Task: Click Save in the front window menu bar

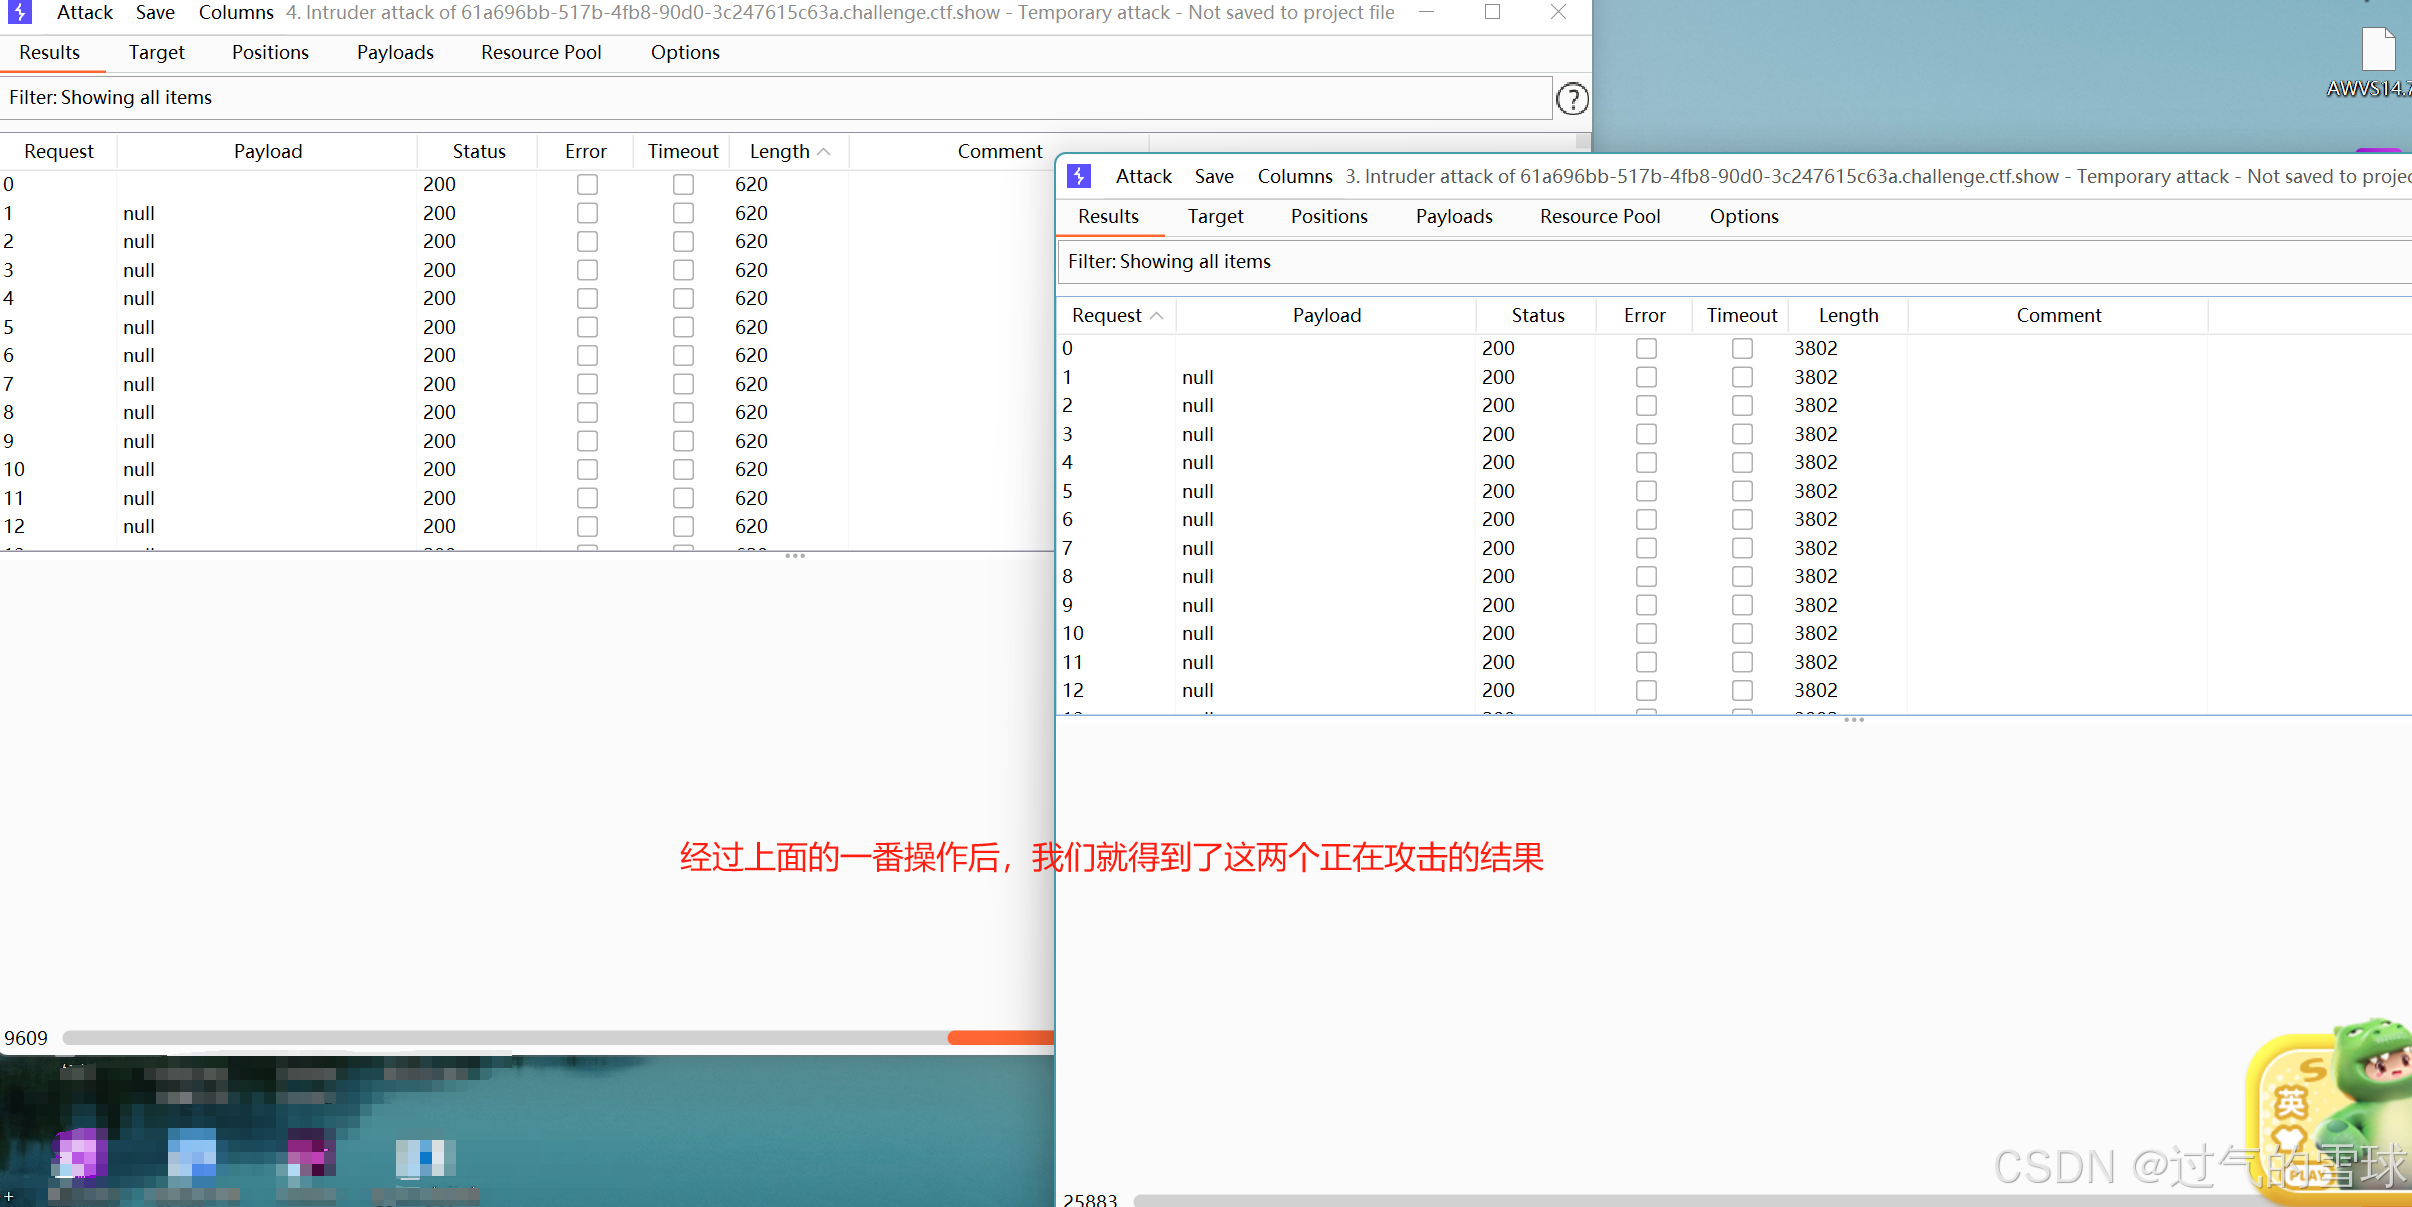Action: tap(1213, 176)
